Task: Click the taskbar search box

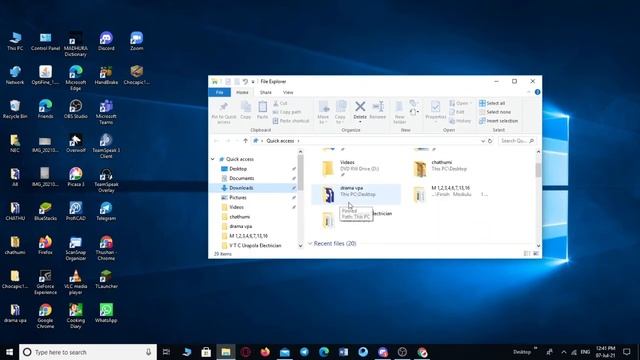Action: click(x=88, y=352)
